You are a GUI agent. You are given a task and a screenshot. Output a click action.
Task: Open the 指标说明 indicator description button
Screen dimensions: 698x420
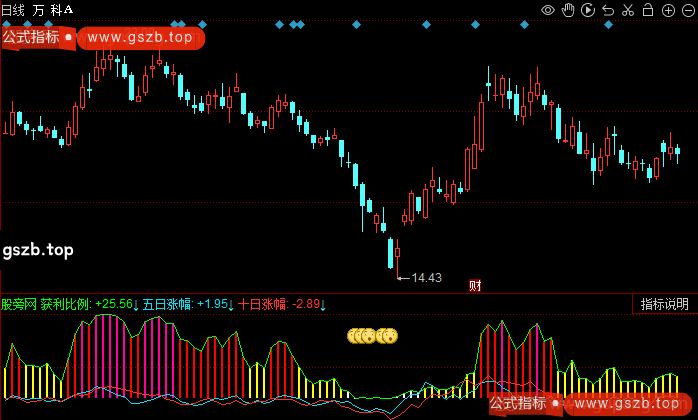point(665,304)
